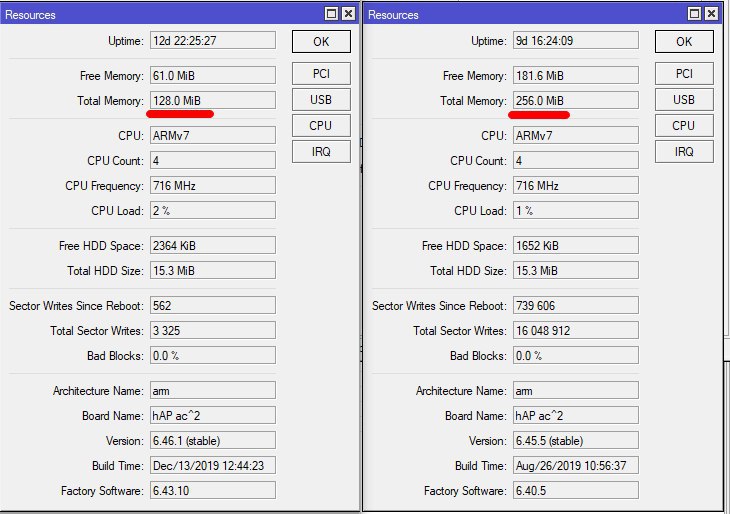Click OK in the left Resources window

click(321, 41)
